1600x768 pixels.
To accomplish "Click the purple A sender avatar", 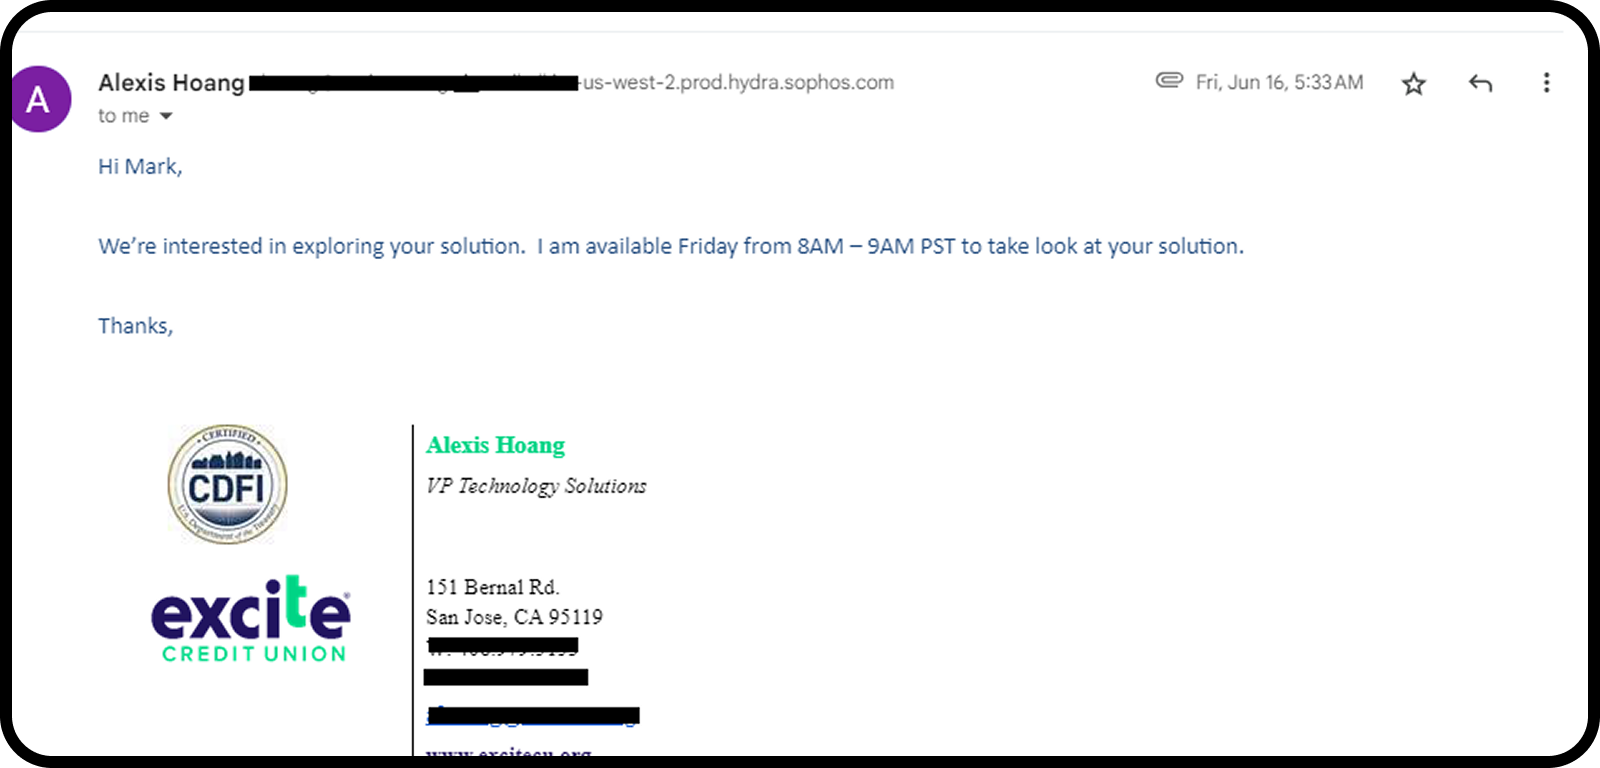I will 40,99.
